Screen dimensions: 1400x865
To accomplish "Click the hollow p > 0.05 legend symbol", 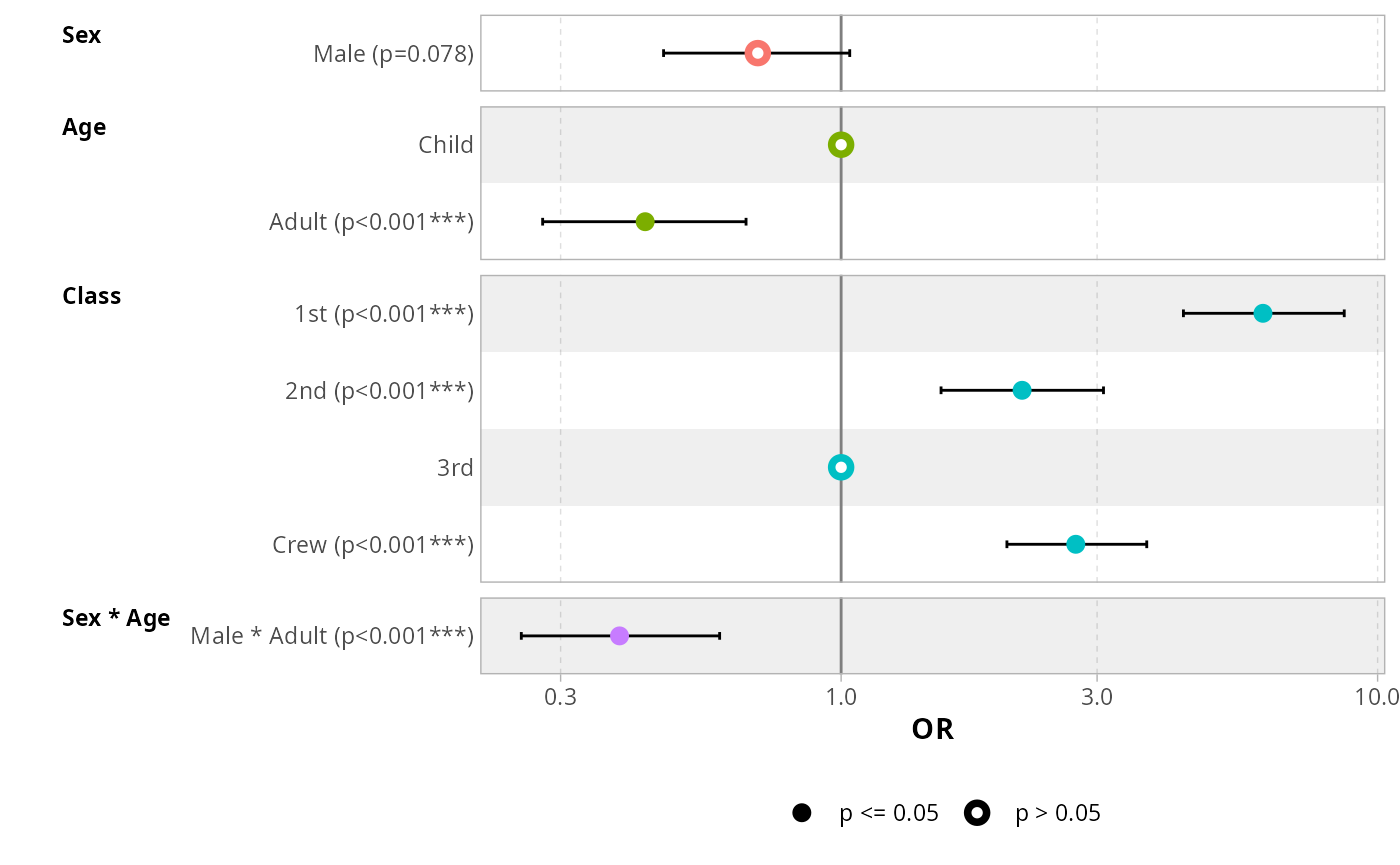I will pyautogui.click(x=977, y=813).
